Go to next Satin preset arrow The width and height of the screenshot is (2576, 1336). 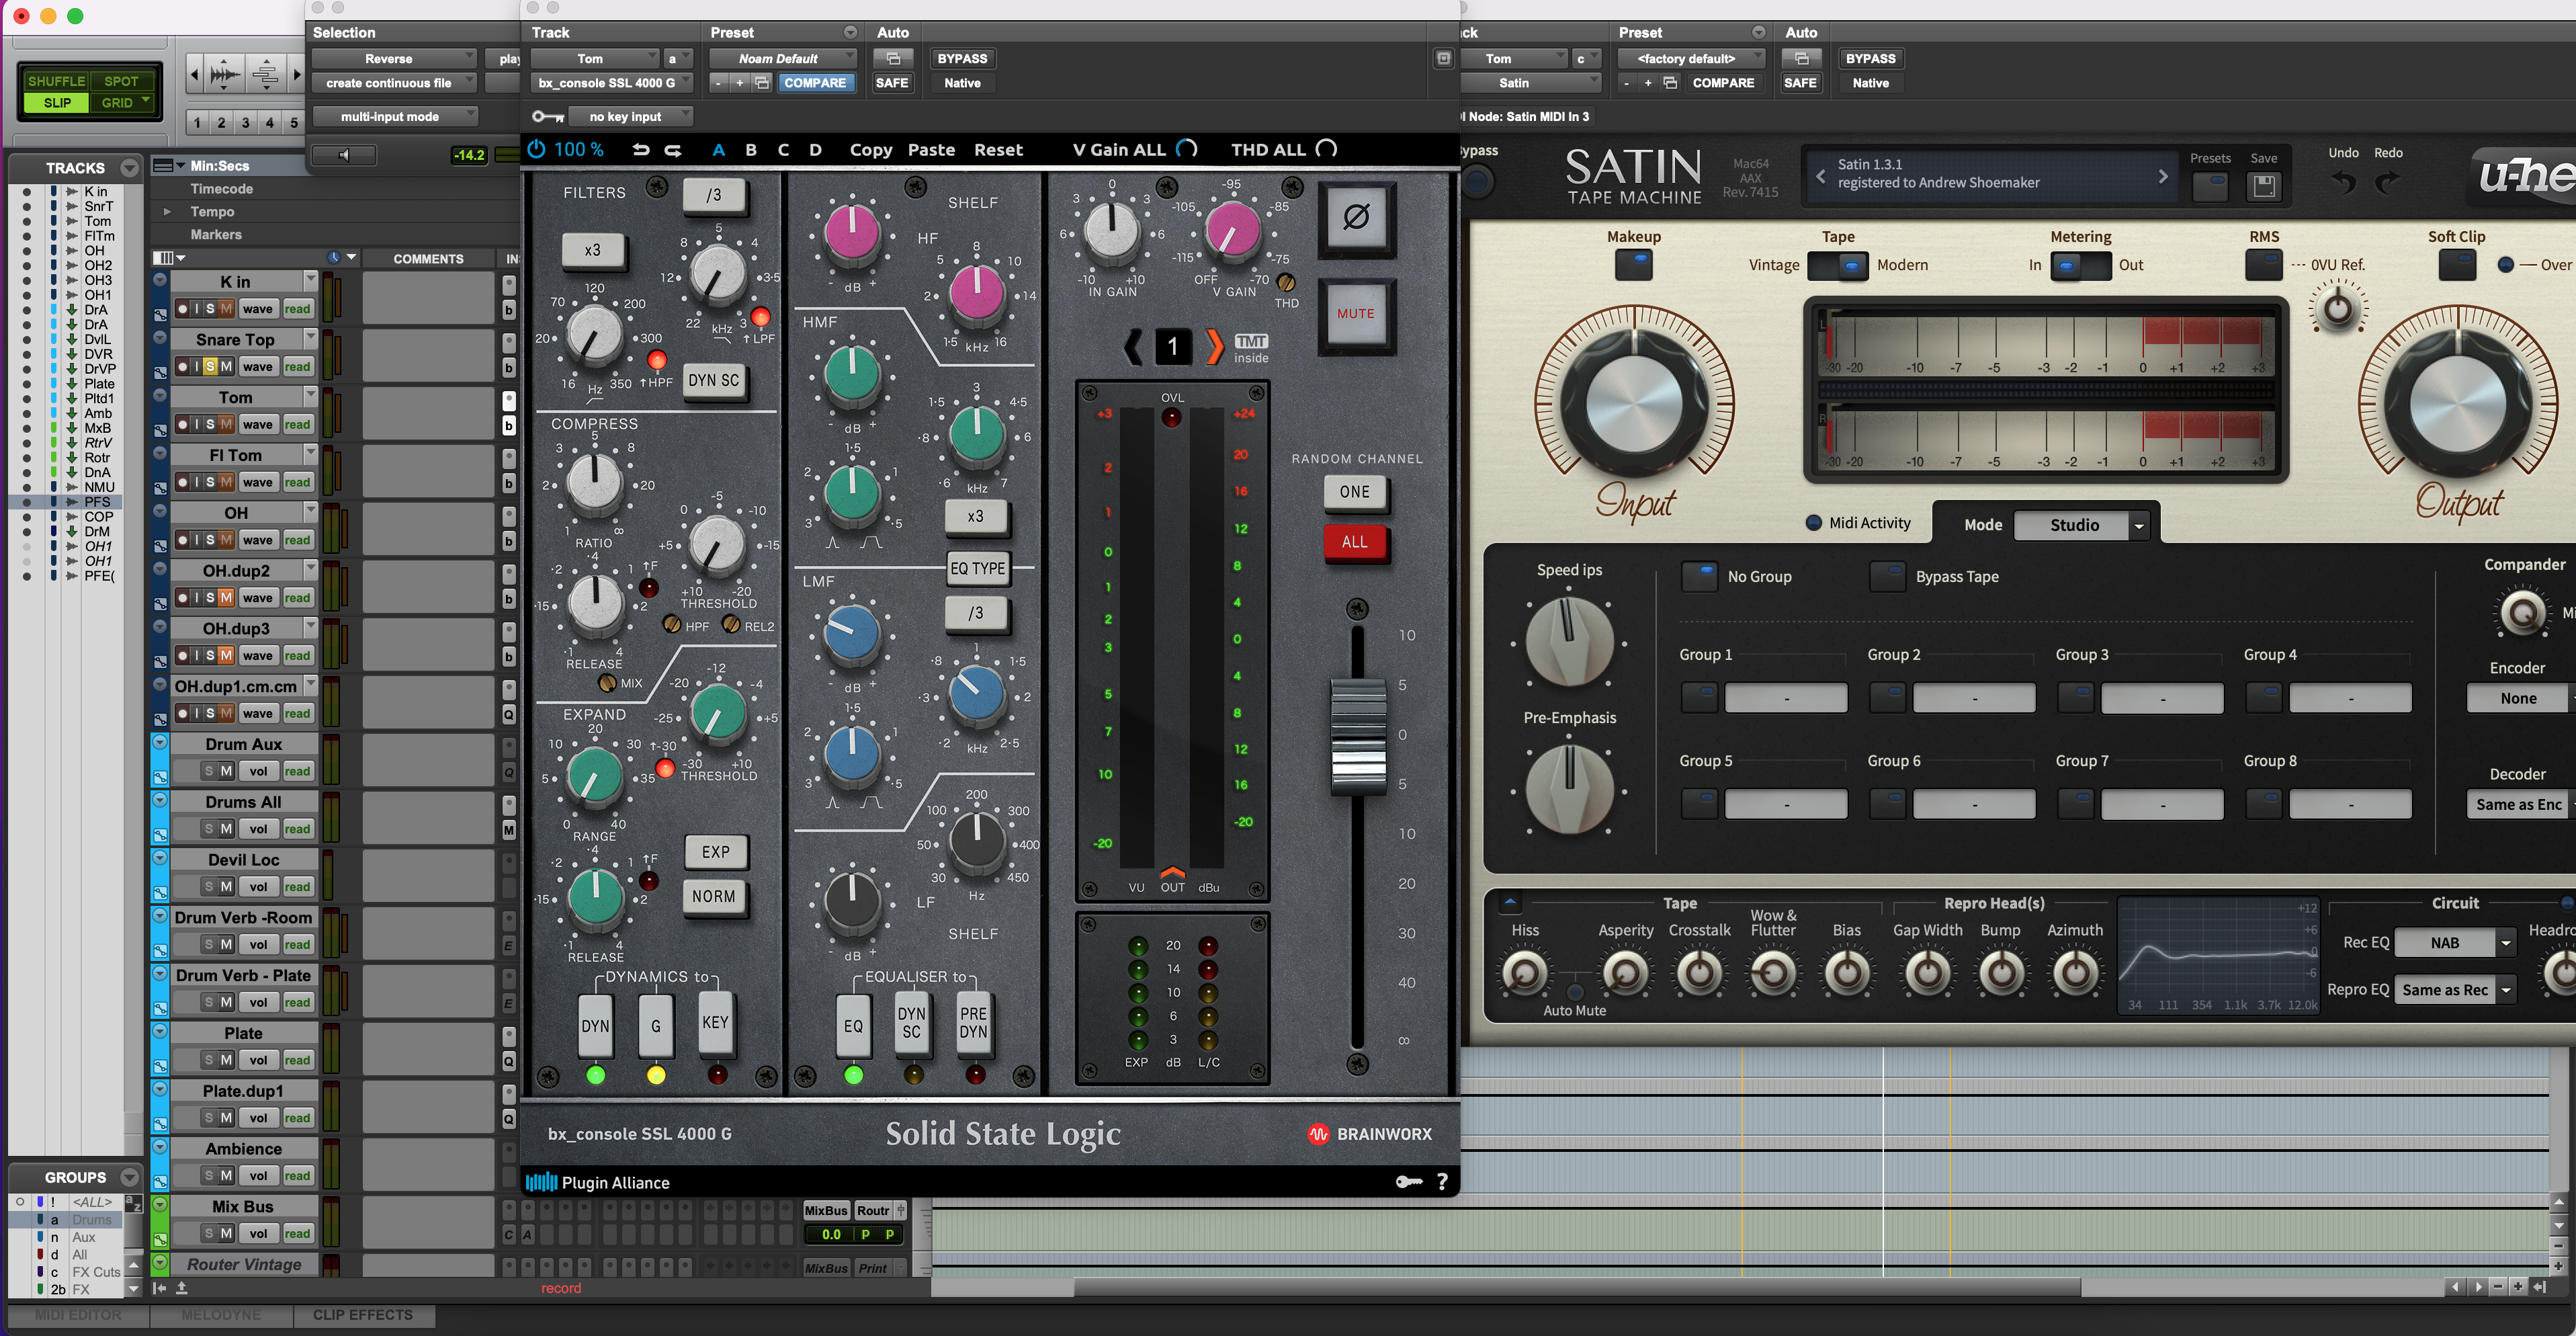(2163, 176)
